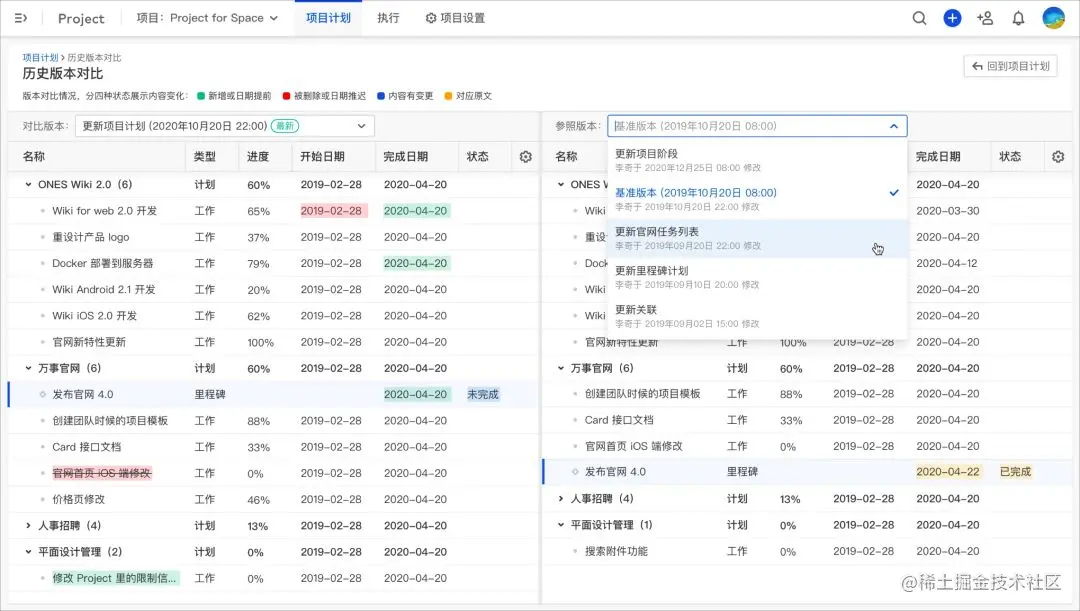Click the red 被删除或日期推迟 legend swatch

286,96
